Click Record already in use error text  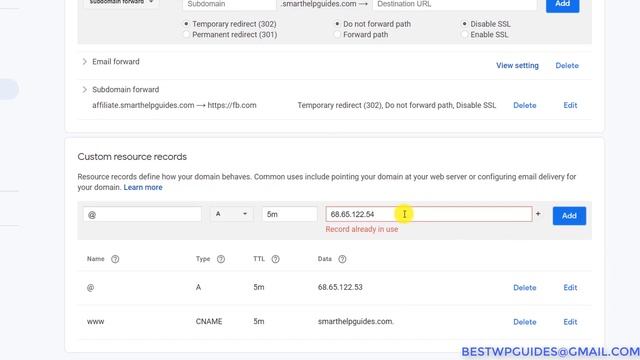point(362,229)
